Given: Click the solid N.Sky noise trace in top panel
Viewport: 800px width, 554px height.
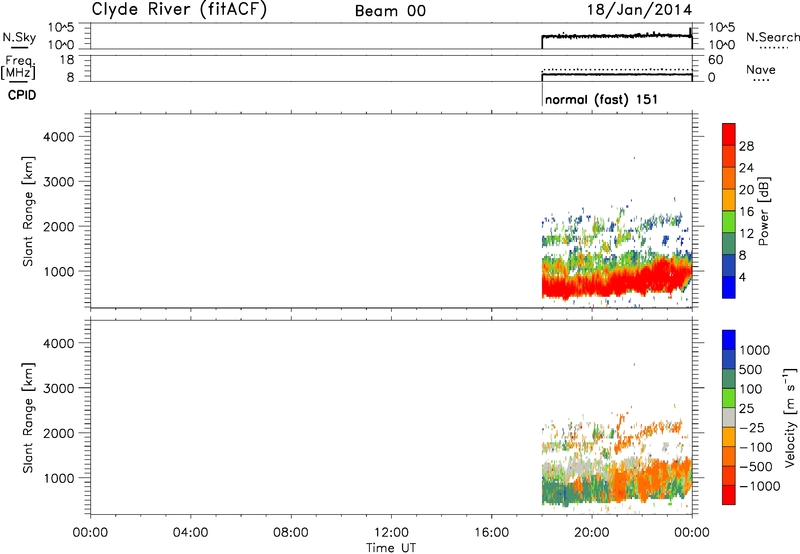Looking at the screenshot, I should 616,36.
